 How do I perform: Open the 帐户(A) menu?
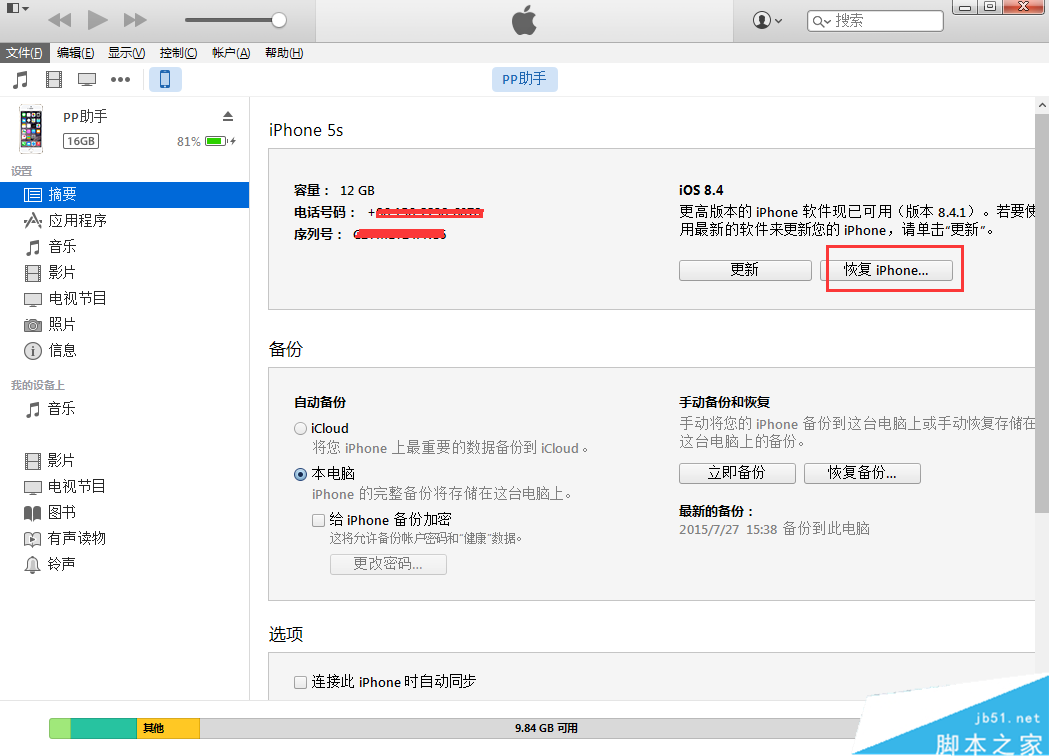click(231, 53)
